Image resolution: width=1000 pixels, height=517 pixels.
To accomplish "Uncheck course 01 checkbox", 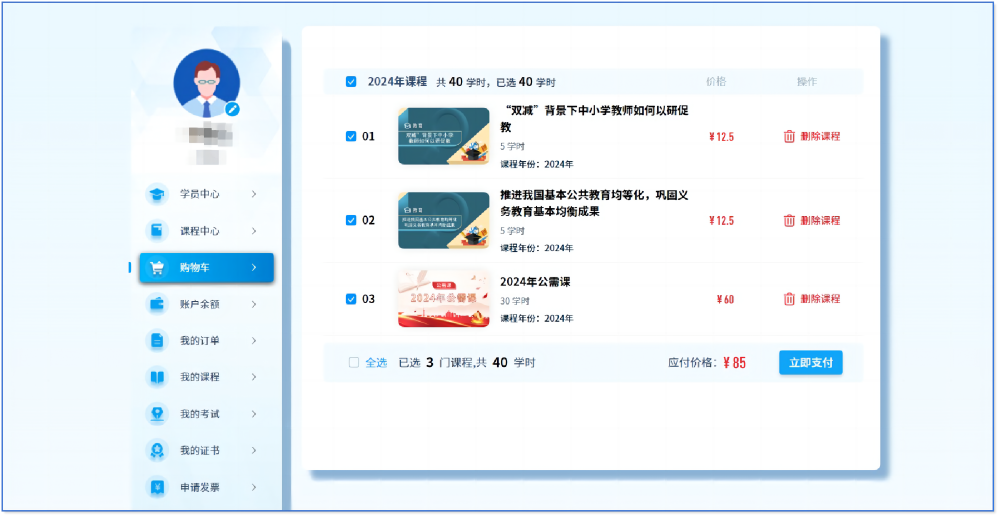I will (351, 136).
